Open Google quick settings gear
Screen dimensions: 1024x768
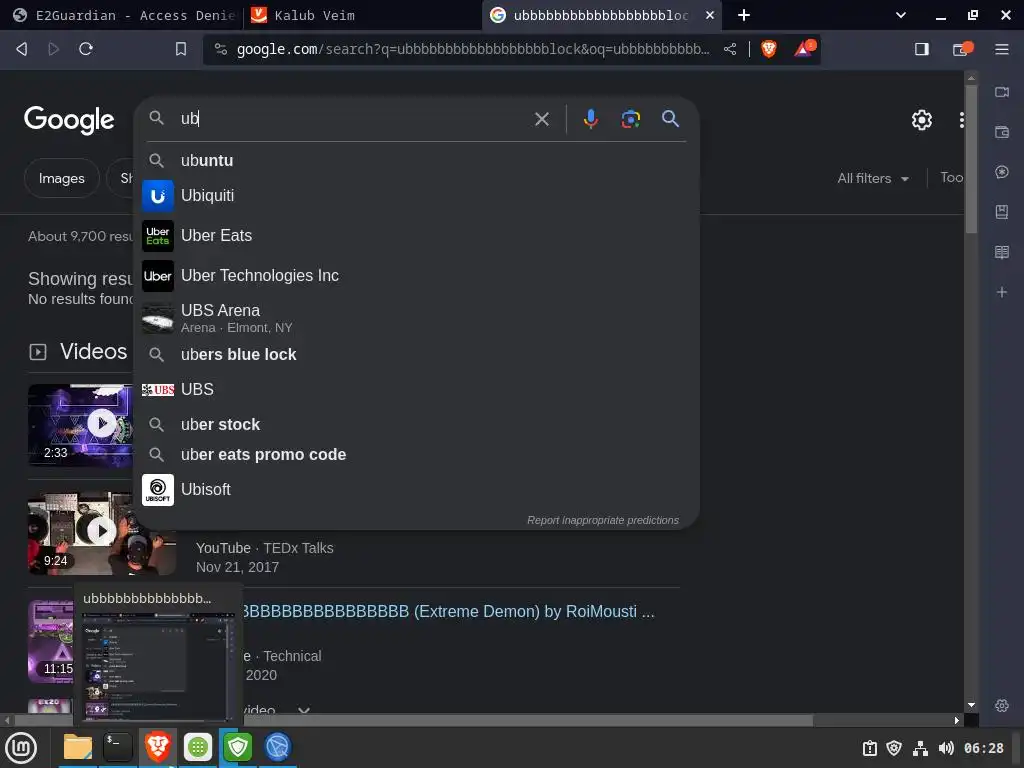[x=921, y=120]
